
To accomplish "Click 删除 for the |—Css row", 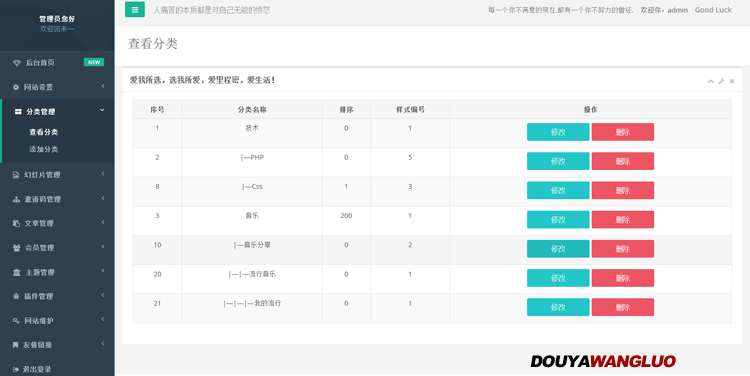I will (x=623, y=190).
